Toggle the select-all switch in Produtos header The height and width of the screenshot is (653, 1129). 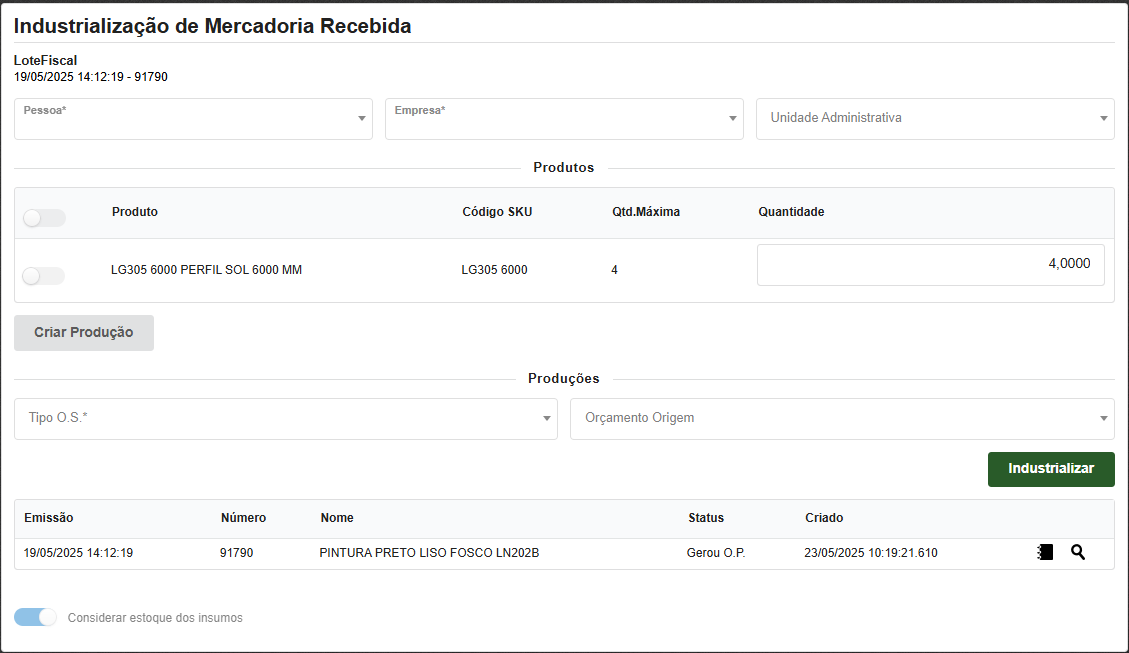pos(44,218)
